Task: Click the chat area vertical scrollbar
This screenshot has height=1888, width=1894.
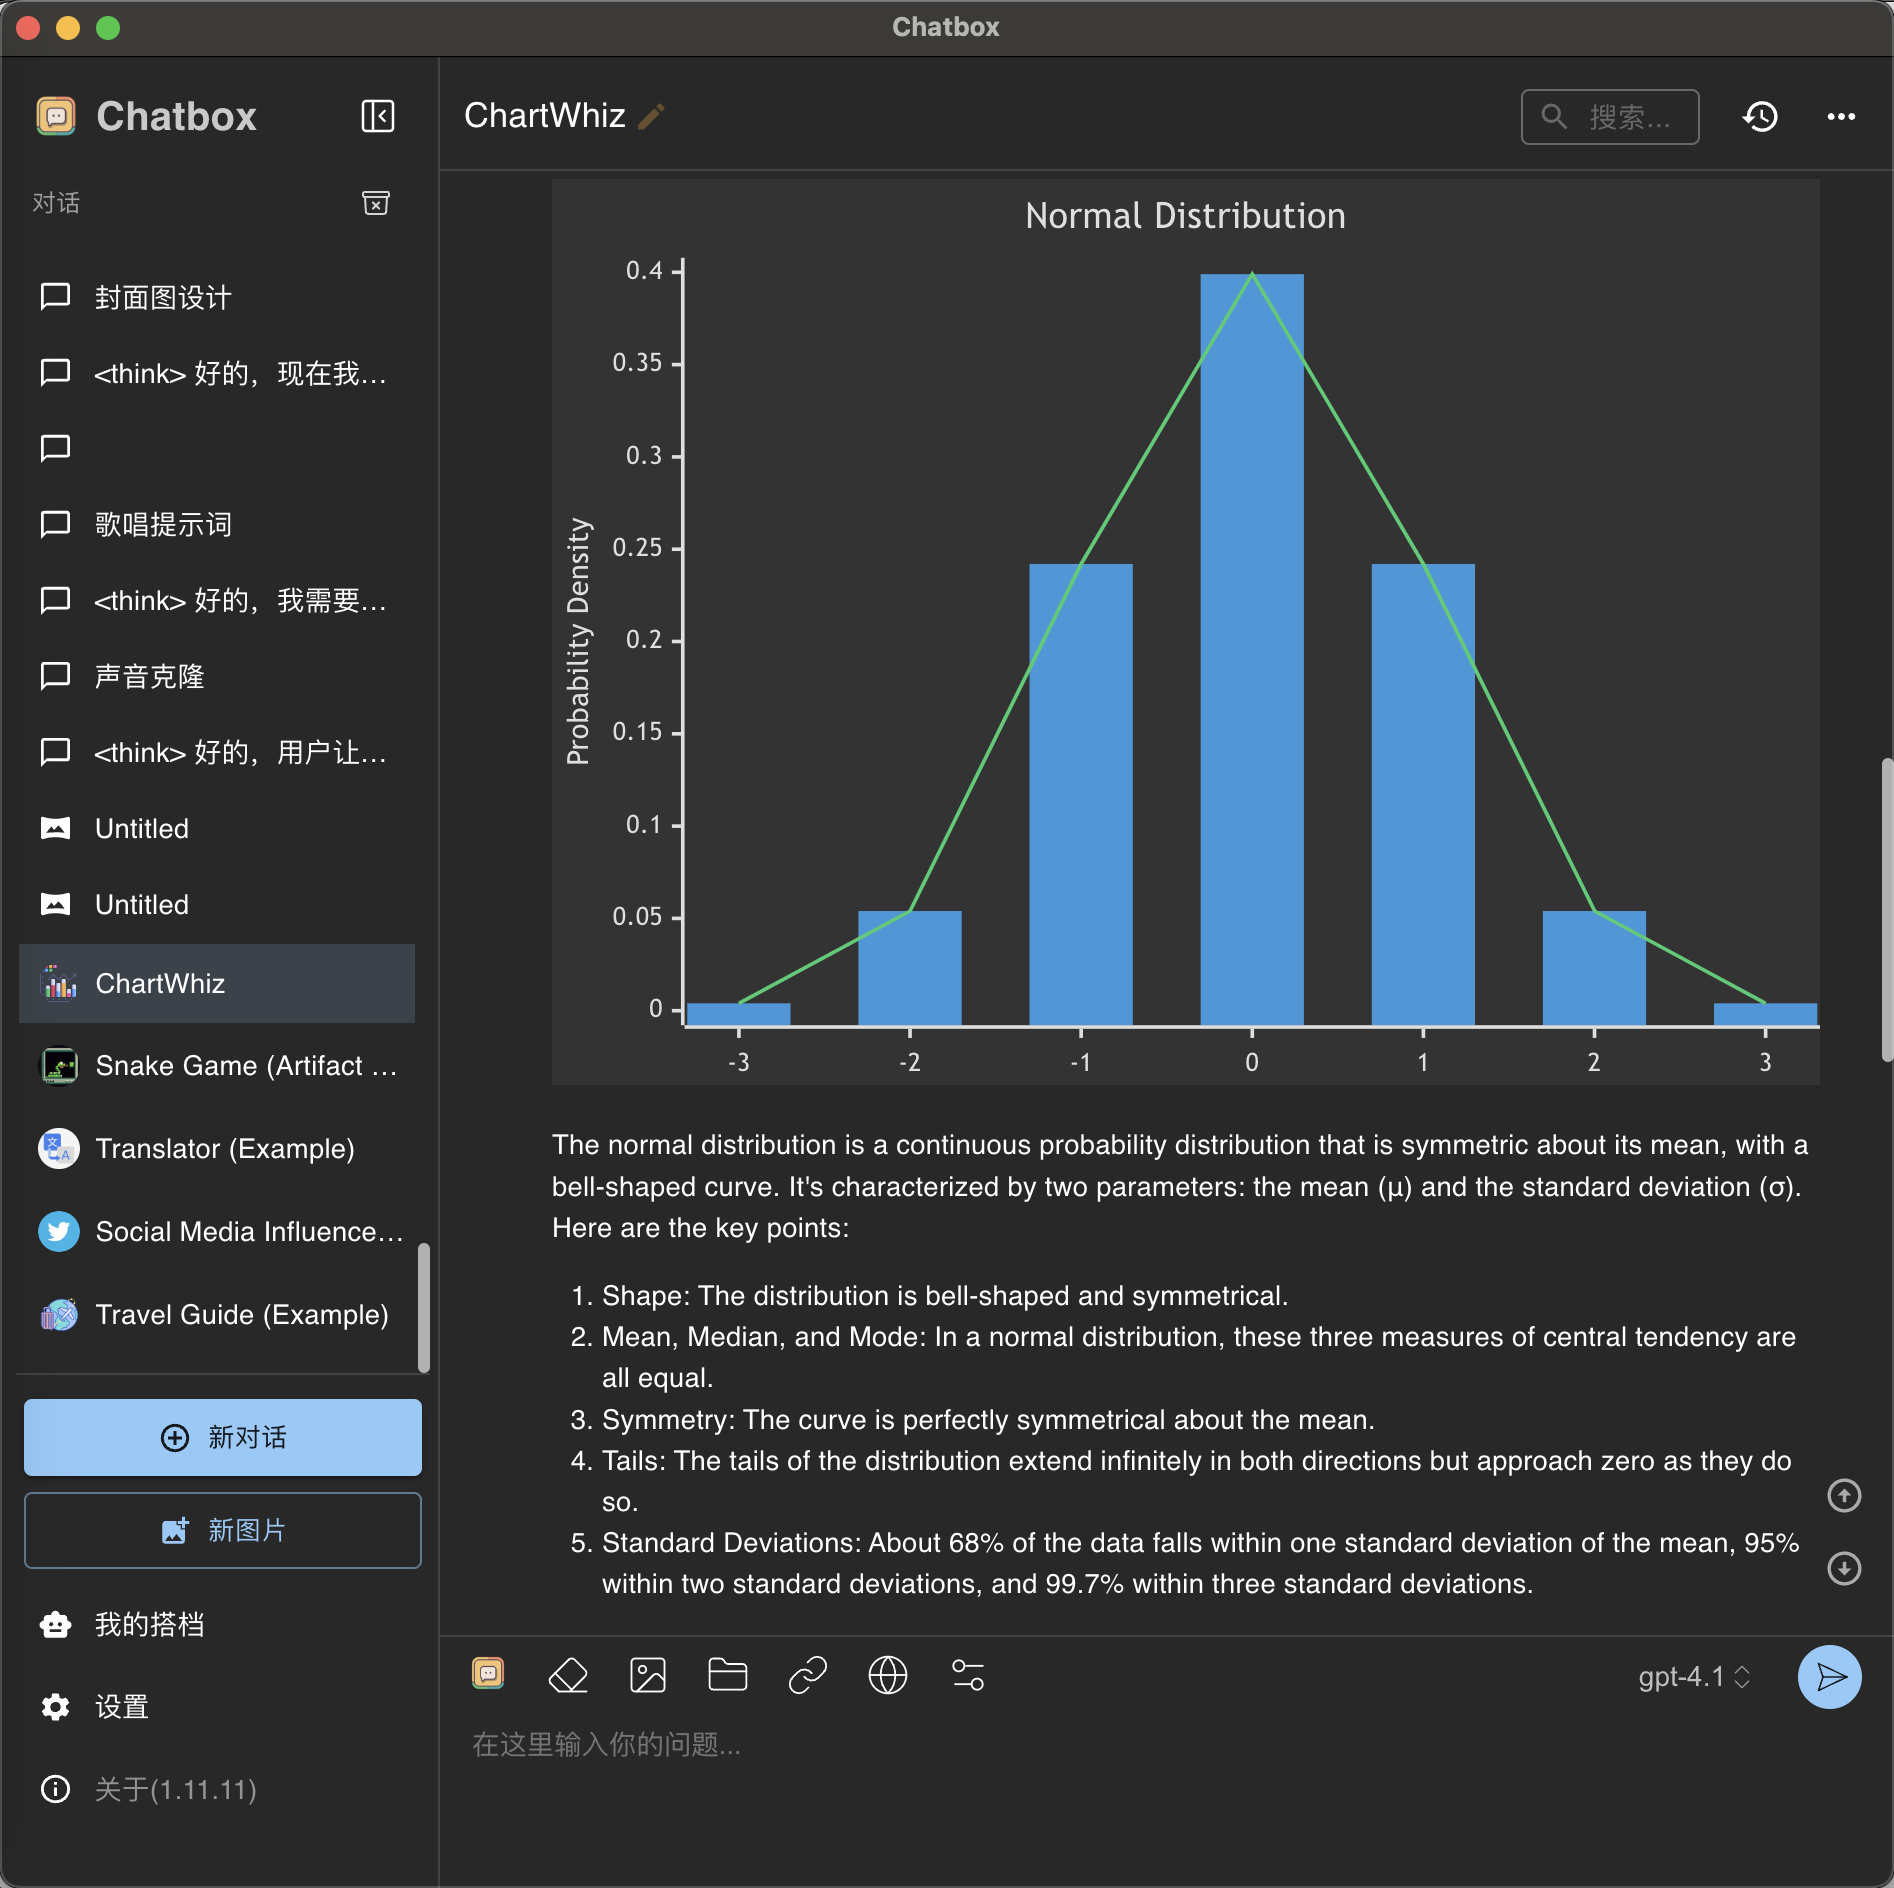Action: (1886, 908)
